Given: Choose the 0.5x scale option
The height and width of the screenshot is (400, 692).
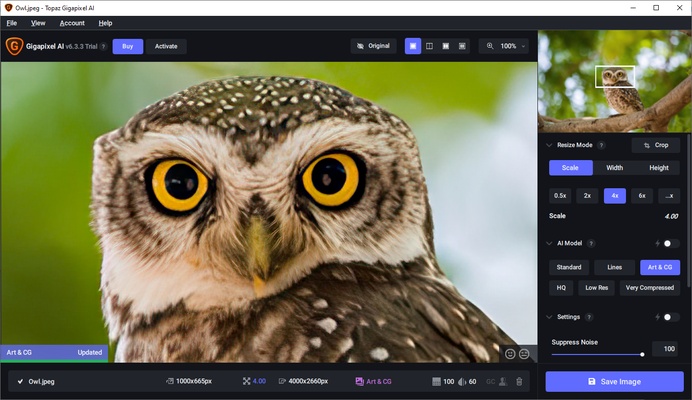Looking at the screenshot, I should pos(560,196).
